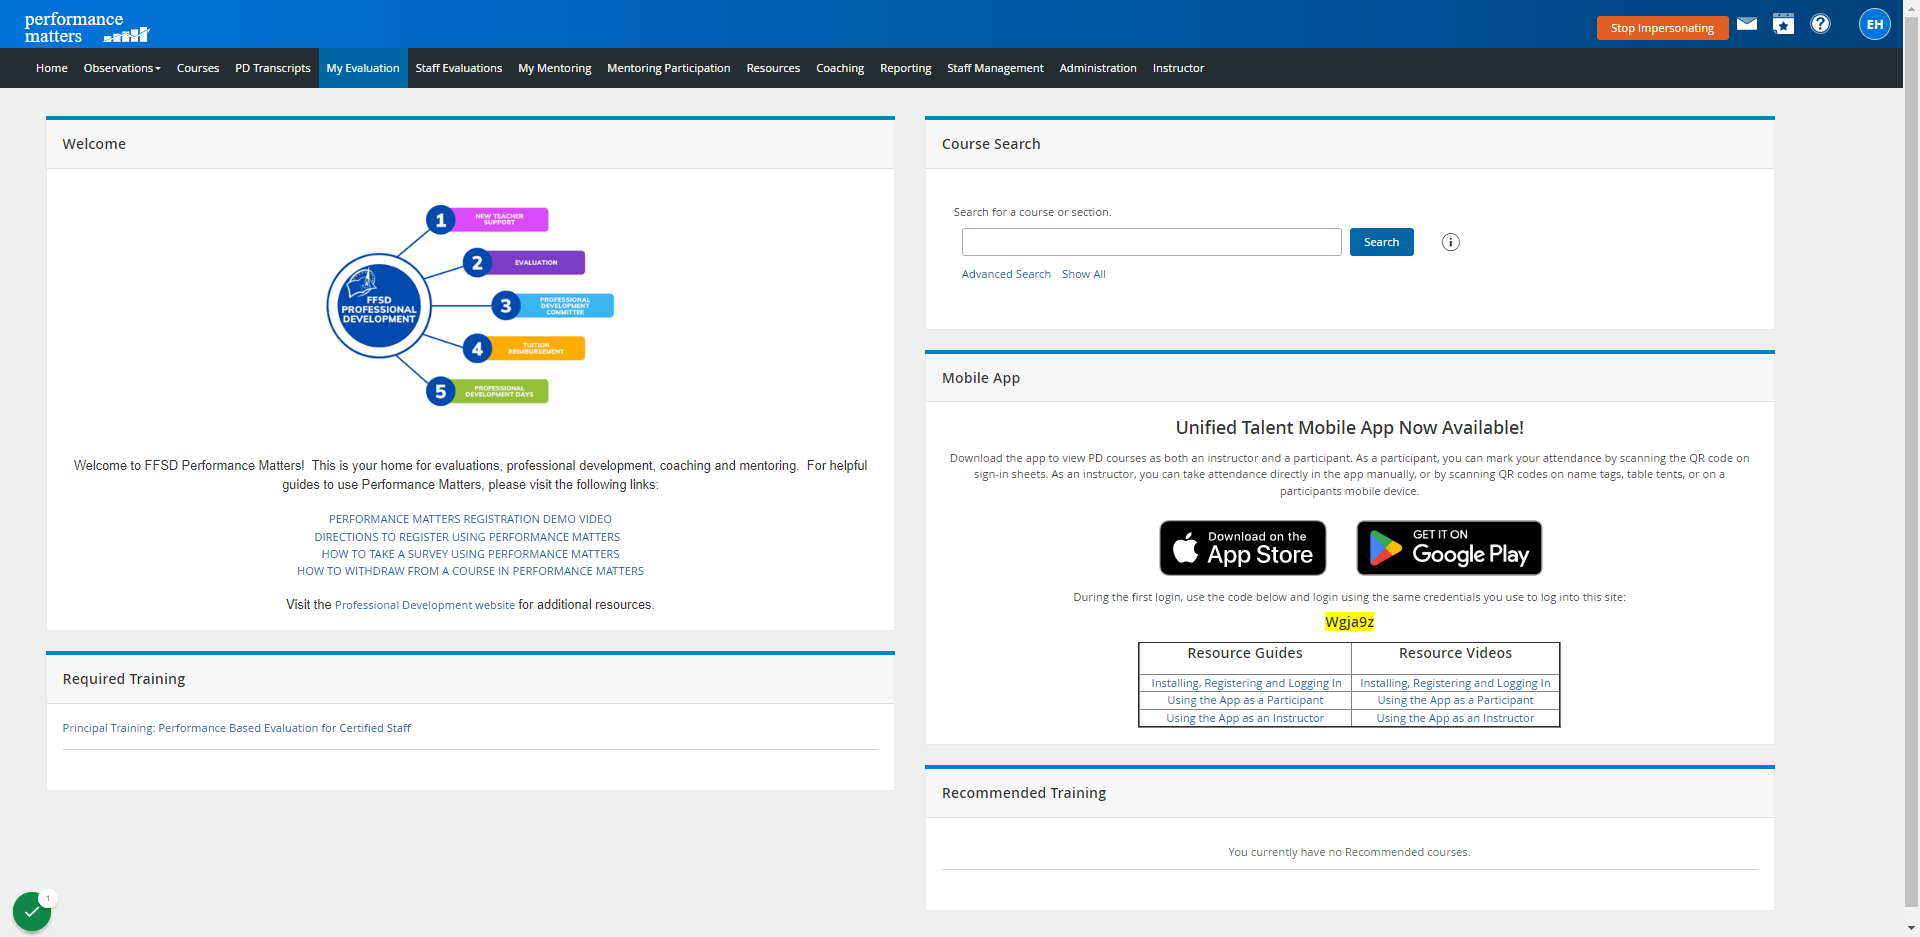This screenshot has height=937, width=1920.
Task: Click Download on the App Store badge
Action: point(1243,548)
